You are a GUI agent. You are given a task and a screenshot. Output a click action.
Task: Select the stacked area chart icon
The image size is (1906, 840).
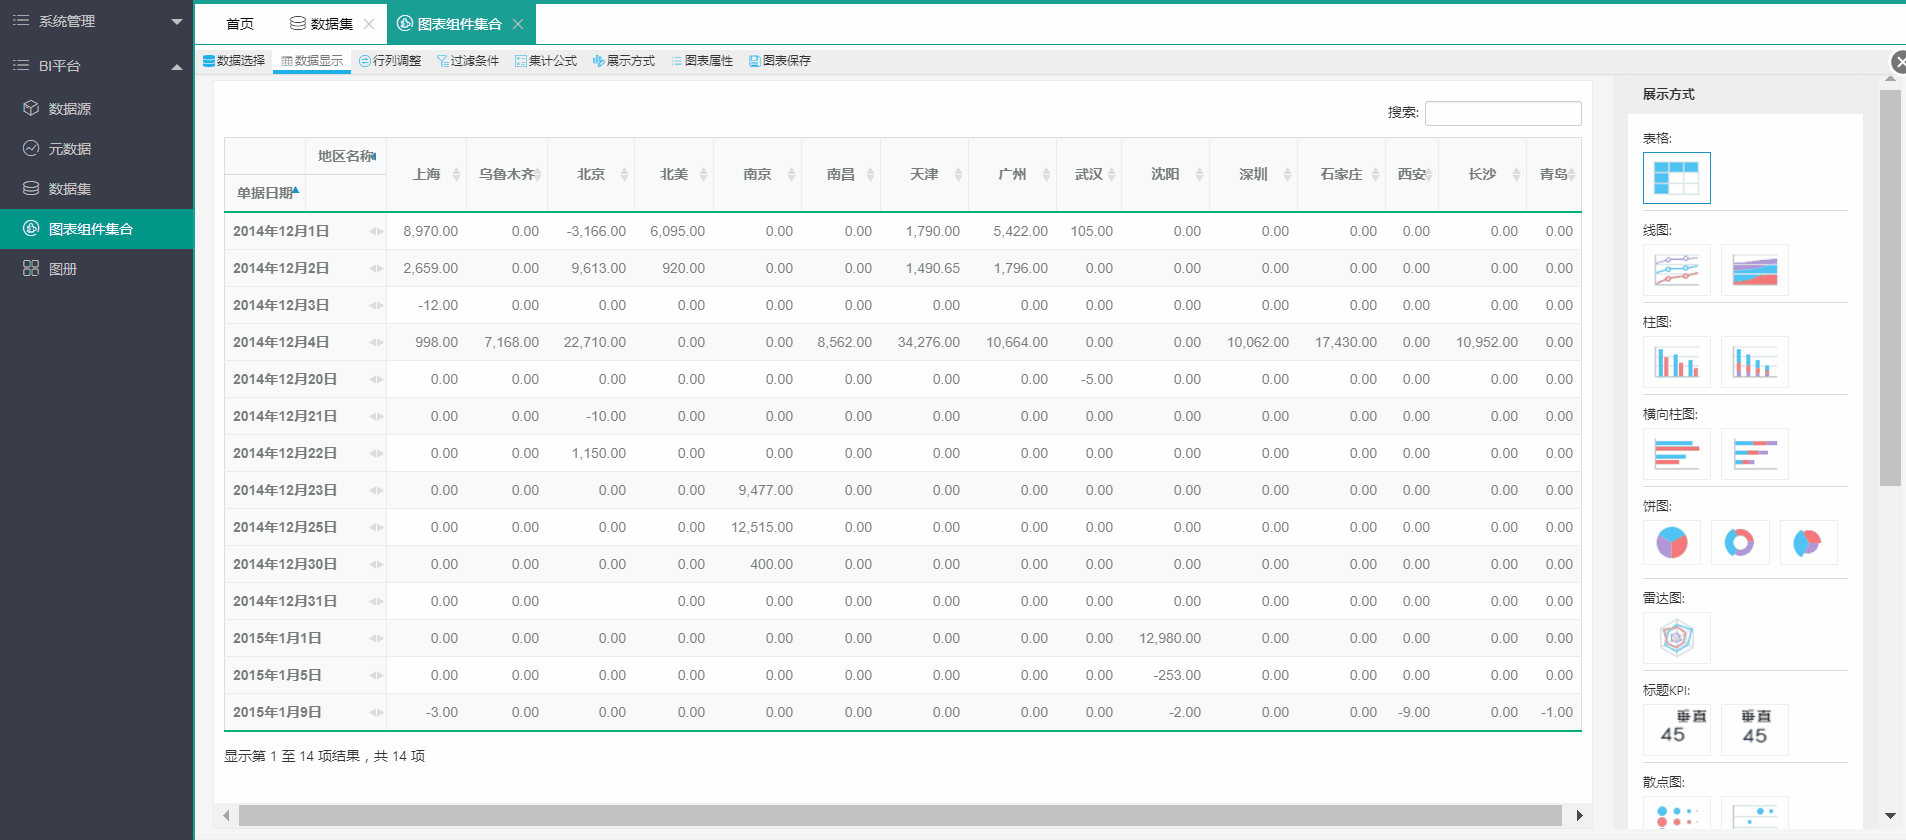click(1754, 270)
